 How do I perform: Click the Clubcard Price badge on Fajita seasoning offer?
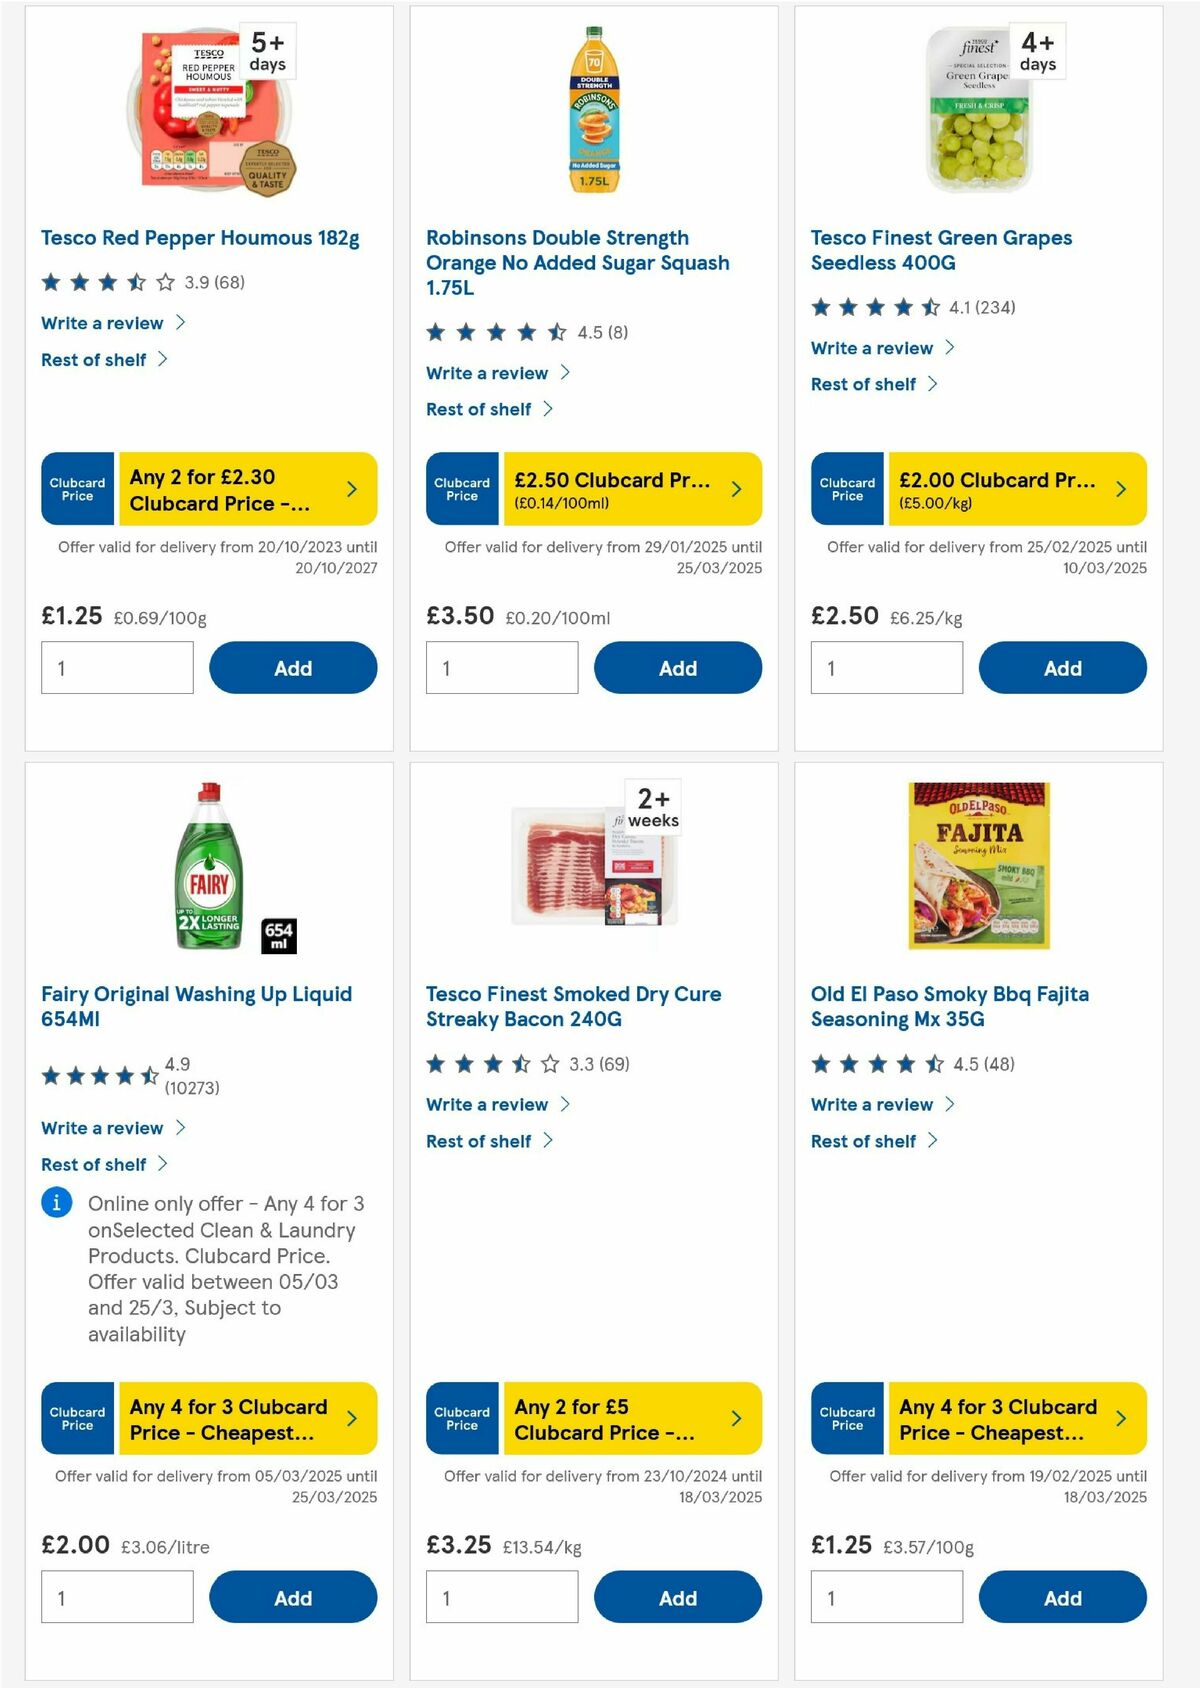(847, 1418)
